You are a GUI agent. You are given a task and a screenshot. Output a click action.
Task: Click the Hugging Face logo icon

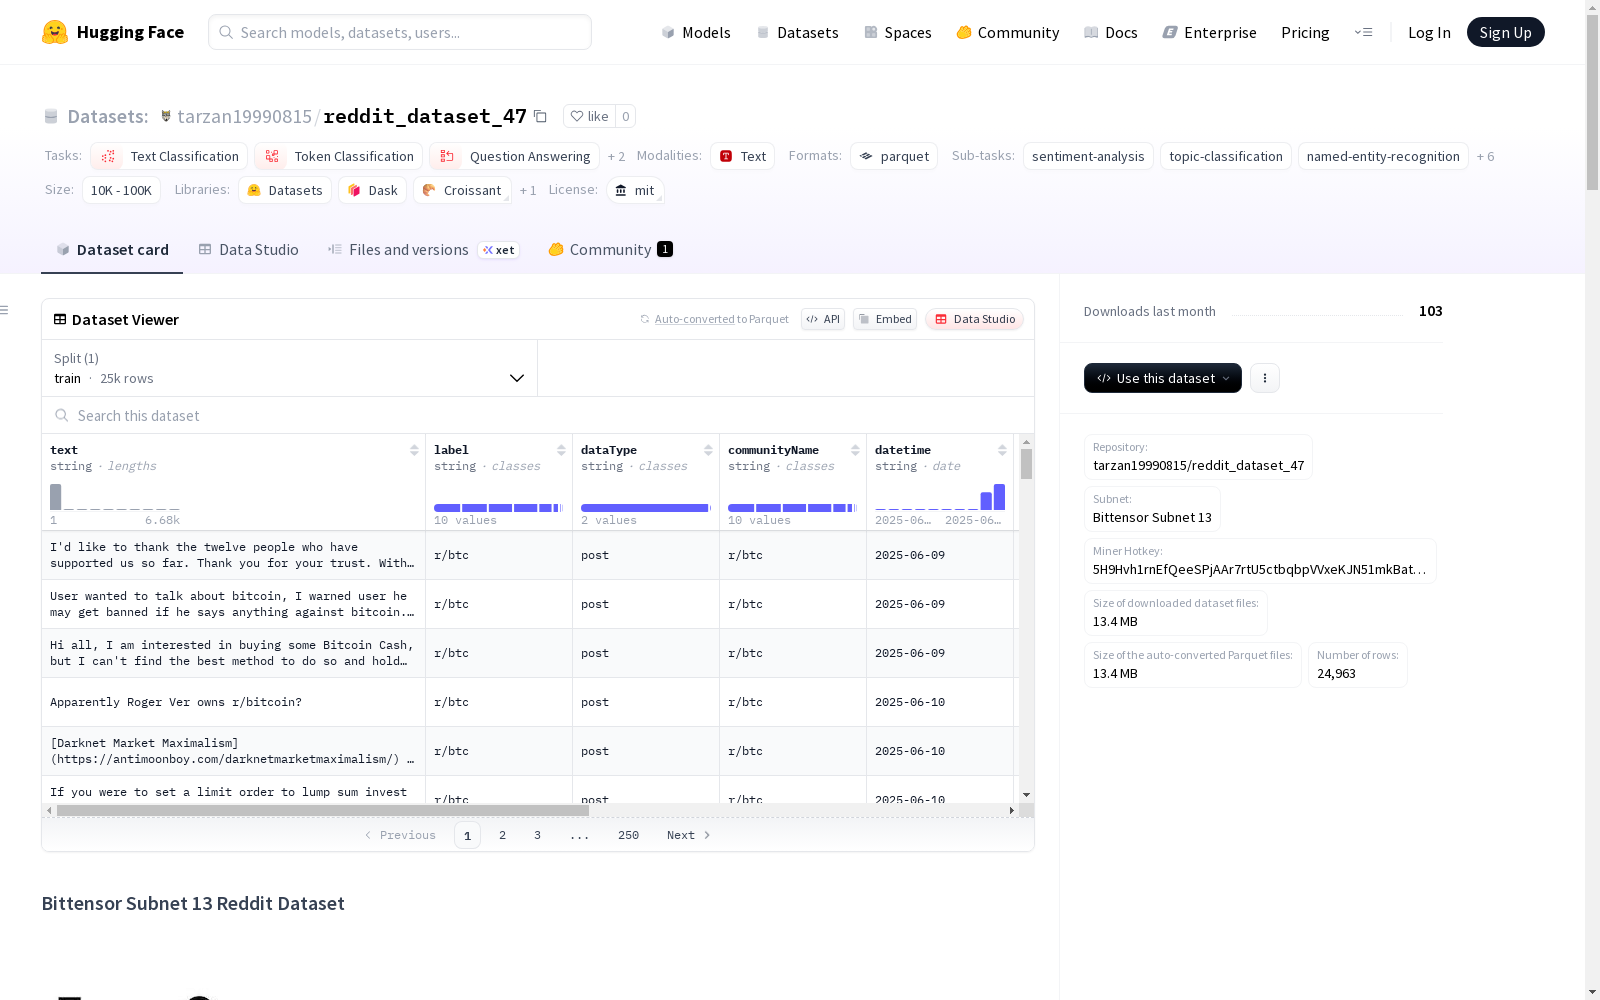tap(55, 32)
